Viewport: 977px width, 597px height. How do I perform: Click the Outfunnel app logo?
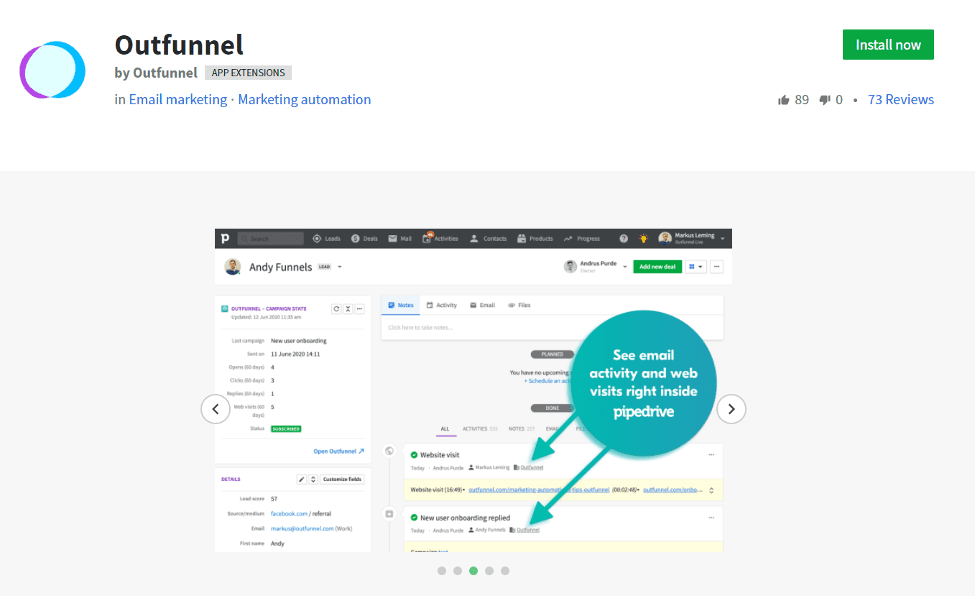tap(52, 70)
